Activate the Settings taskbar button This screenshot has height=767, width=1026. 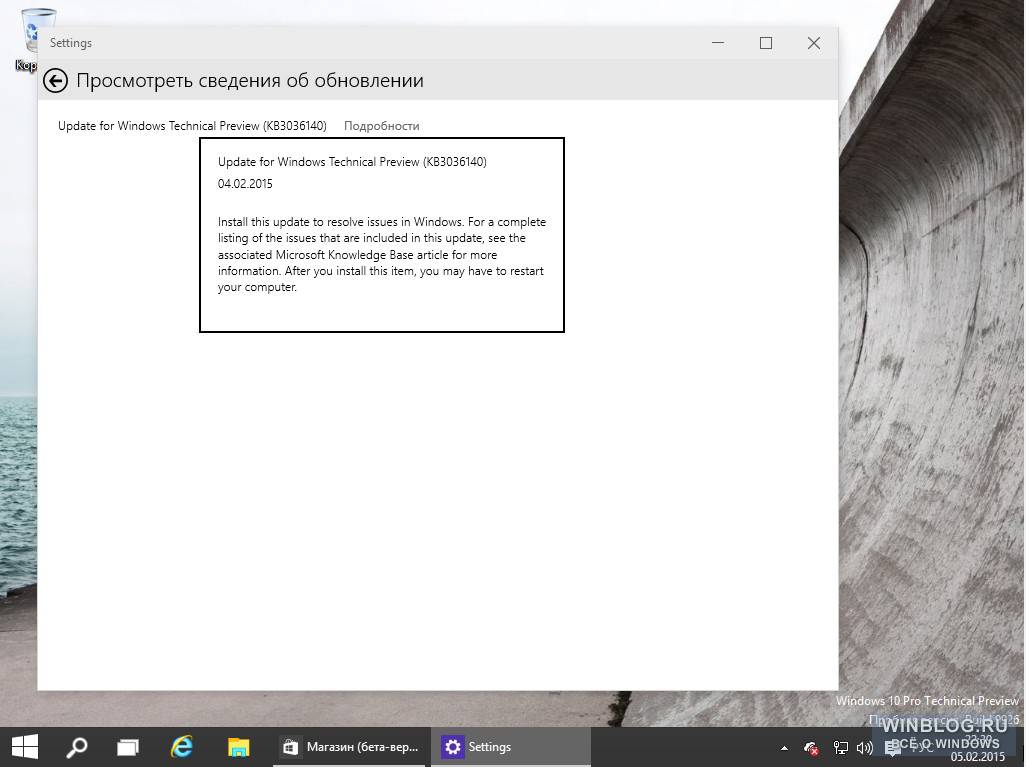pos(510,747)
